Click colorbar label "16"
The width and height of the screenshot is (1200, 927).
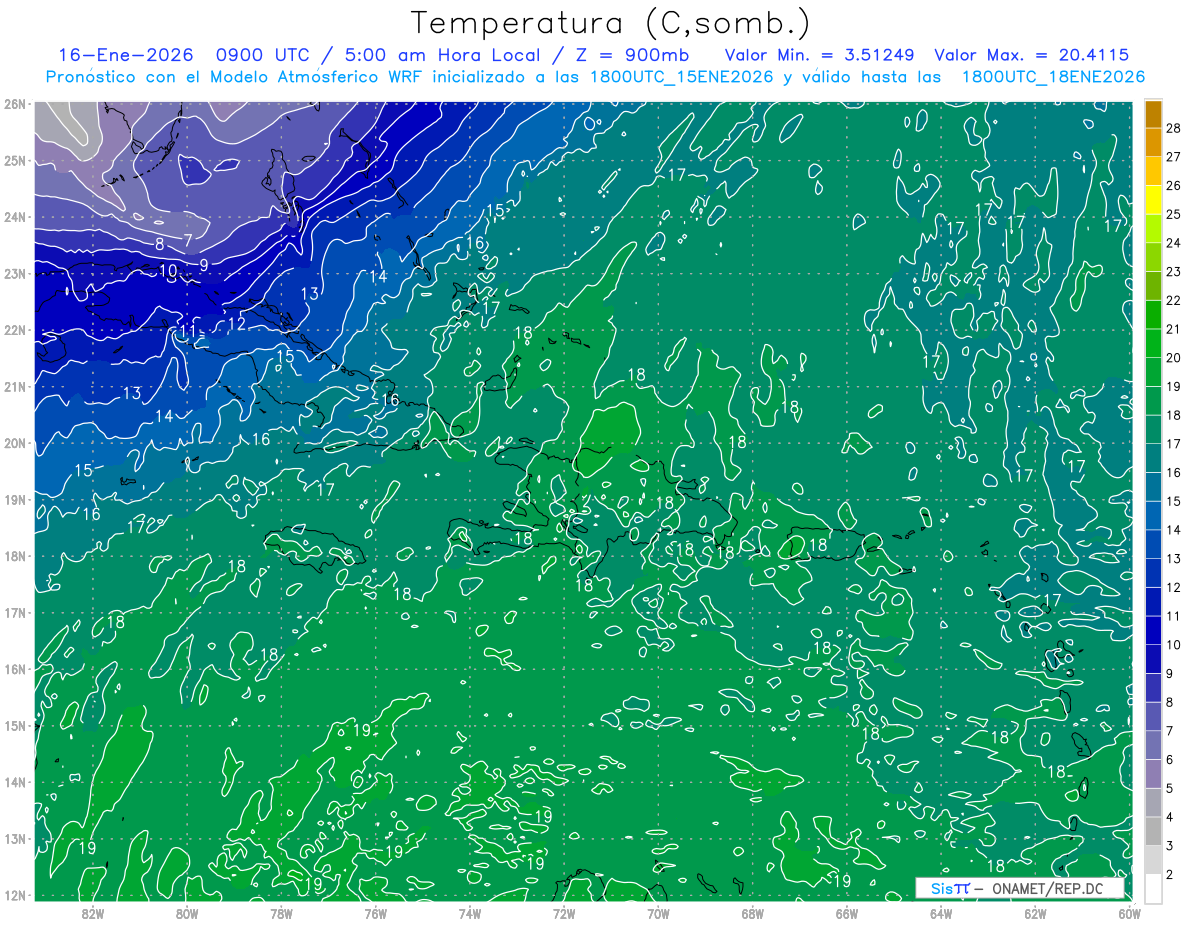point(1174,472)
